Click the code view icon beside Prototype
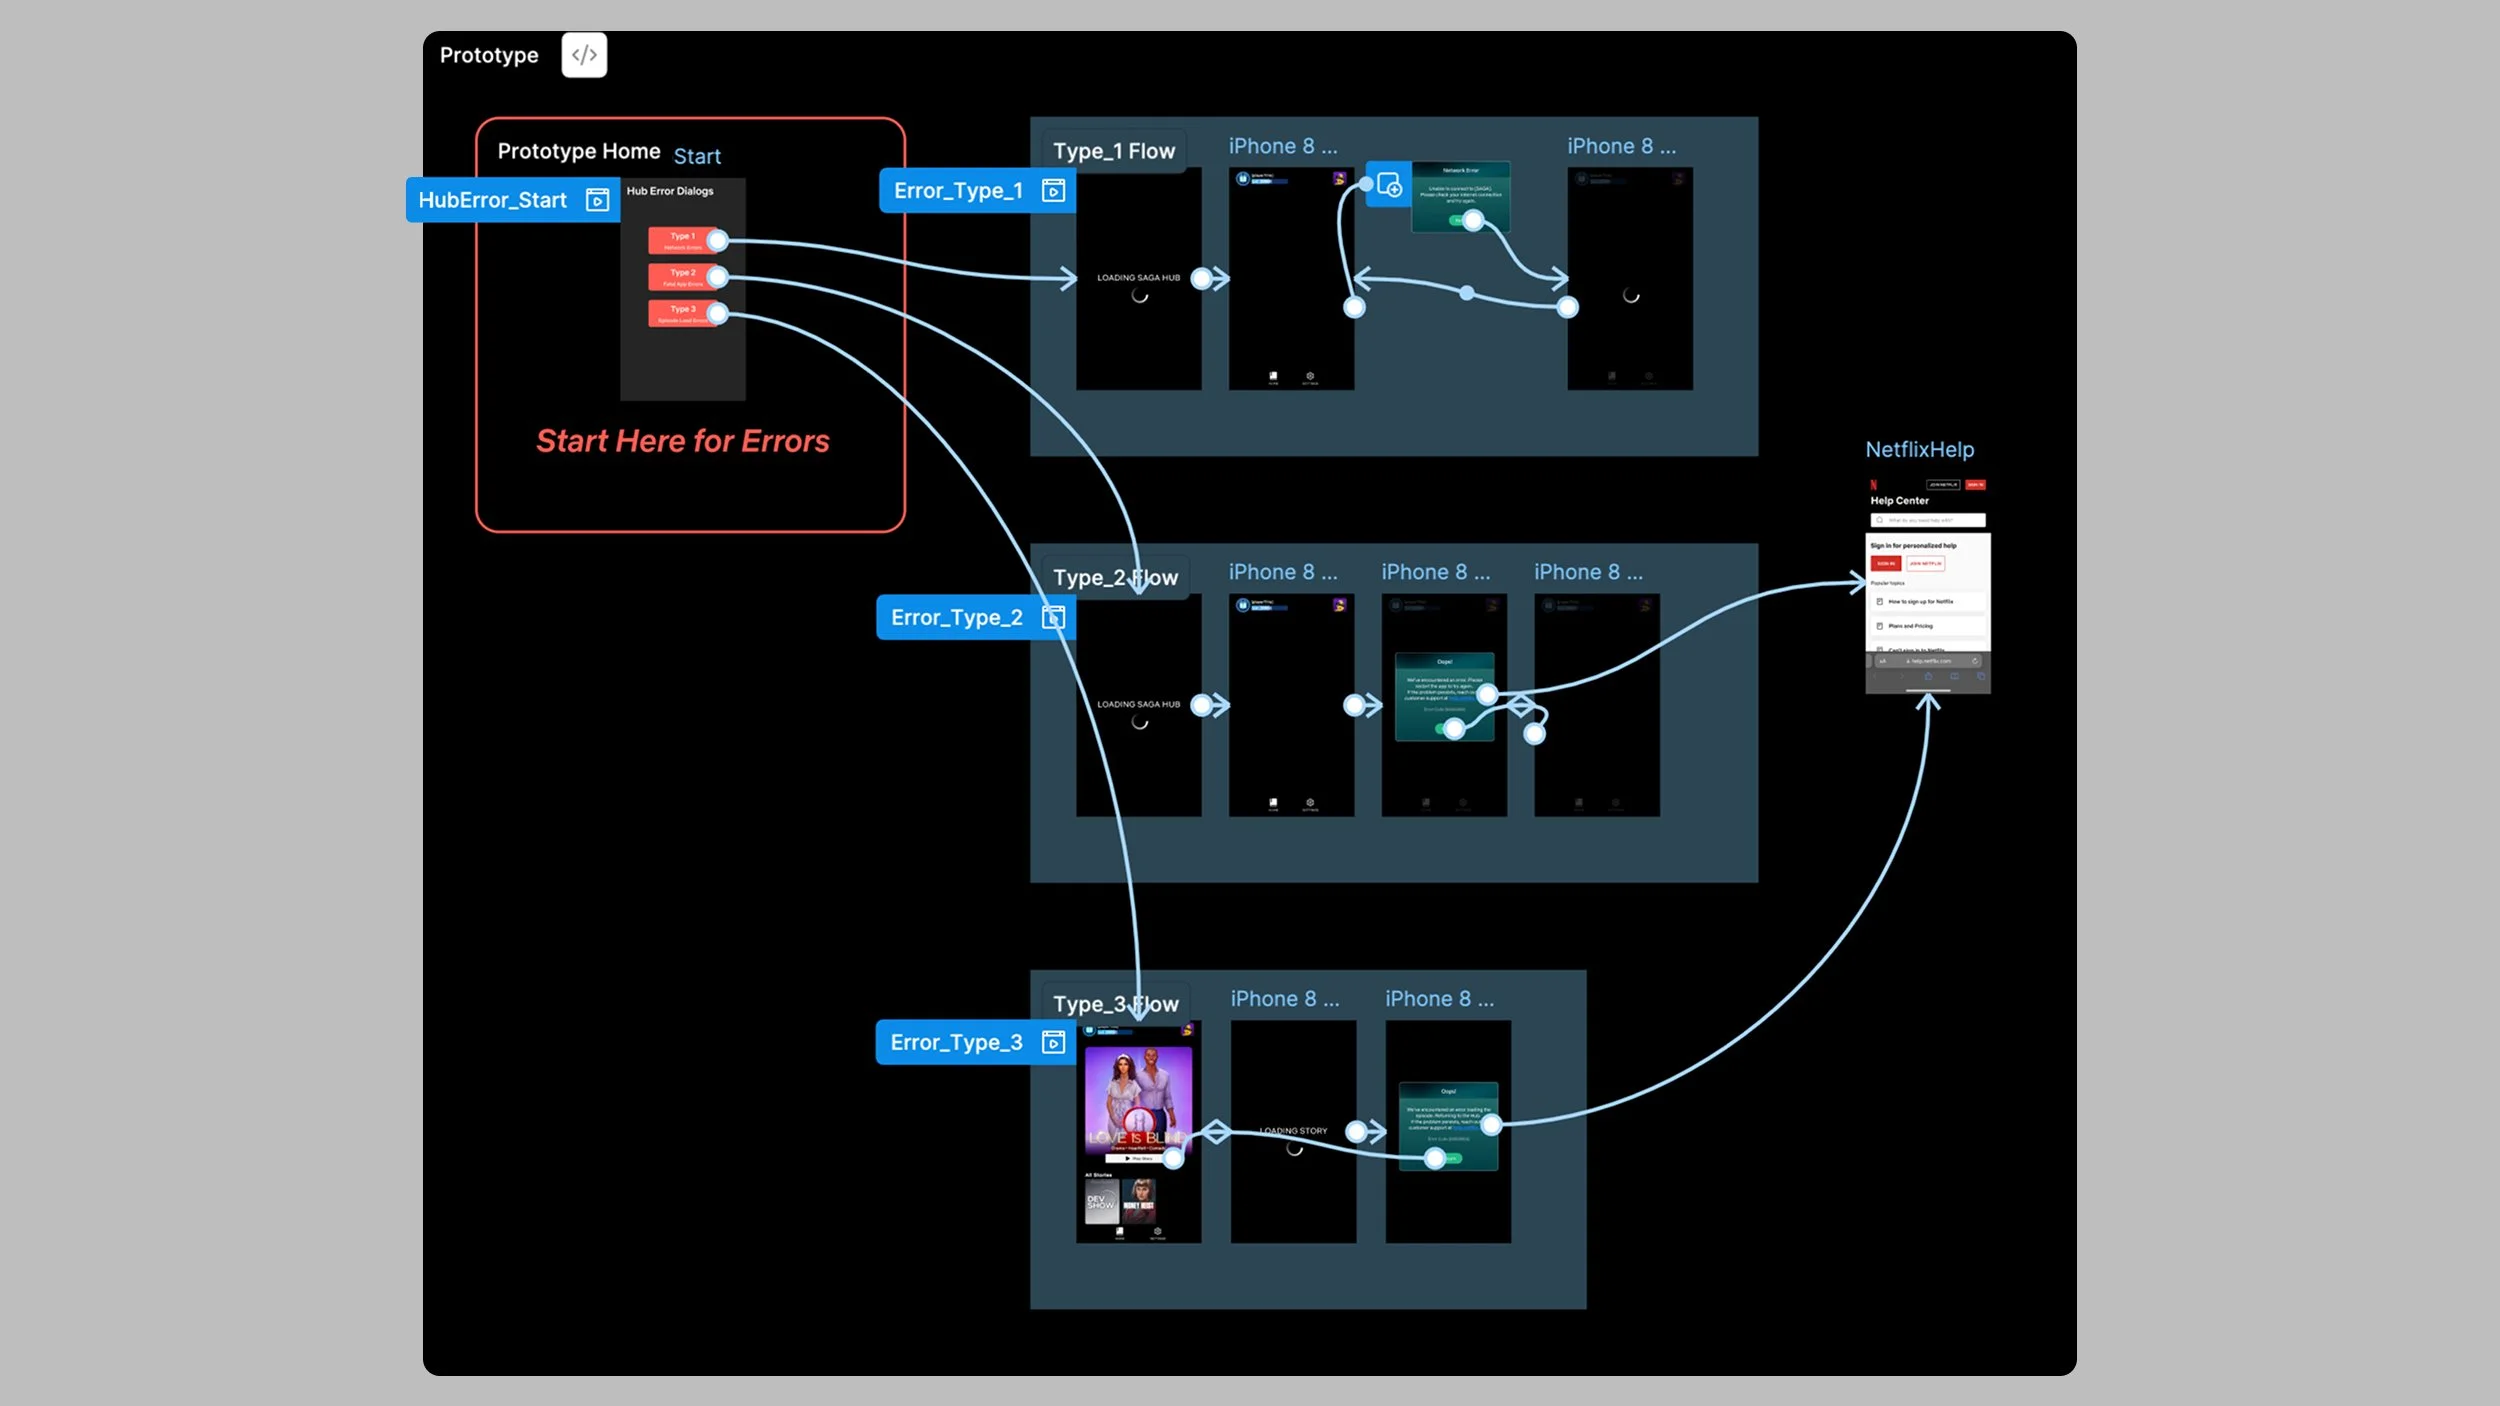Image resolution: width=2500 pixels, height=1406 pixels. [584, 55]
